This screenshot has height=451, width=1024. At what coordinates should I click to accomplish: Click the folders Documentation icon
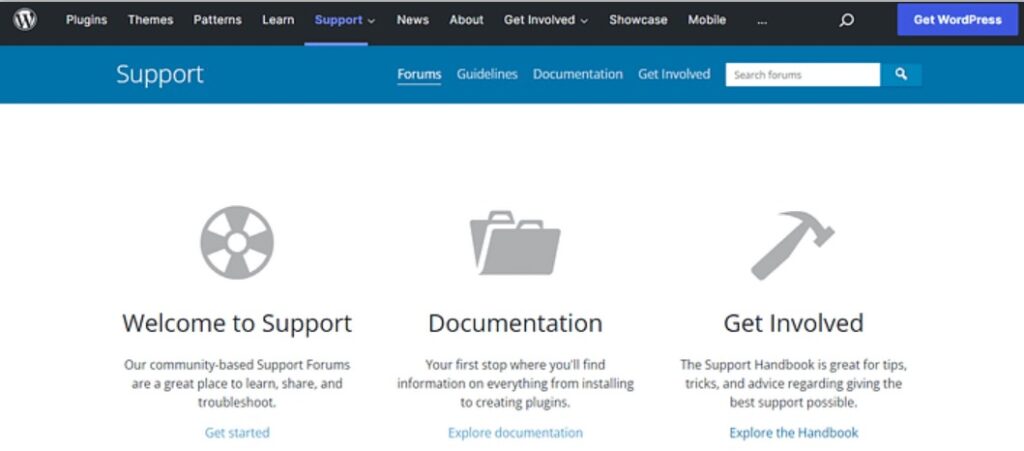[515, 243]
